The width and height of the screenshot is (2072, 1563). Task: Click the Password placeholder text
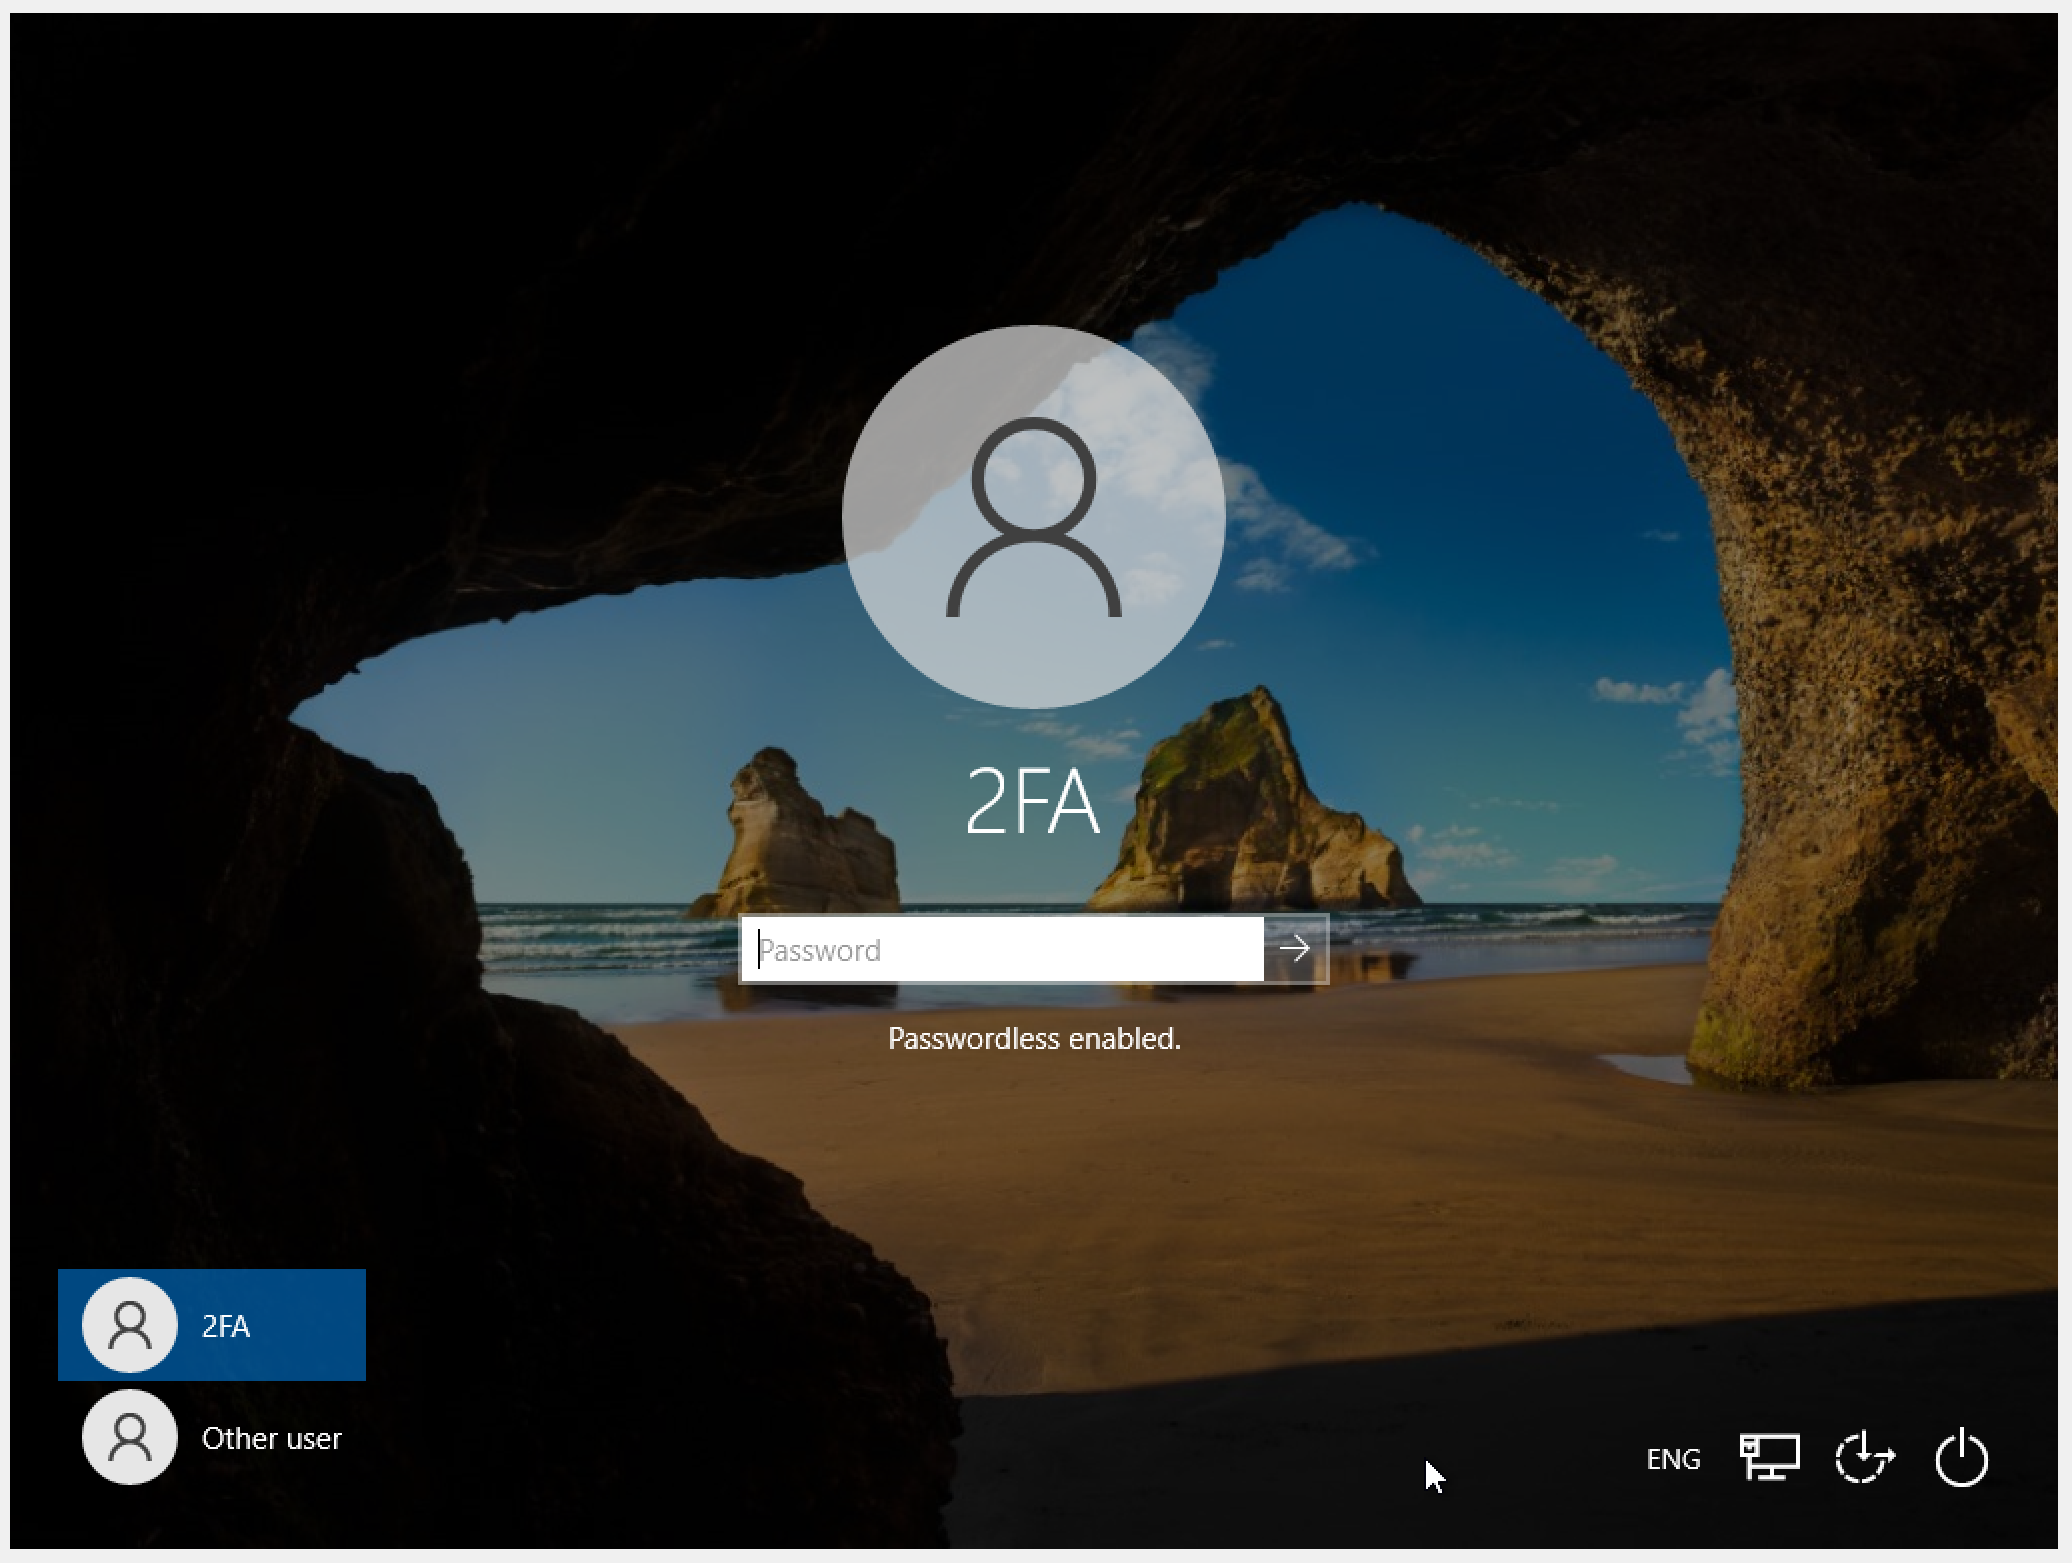820,950
